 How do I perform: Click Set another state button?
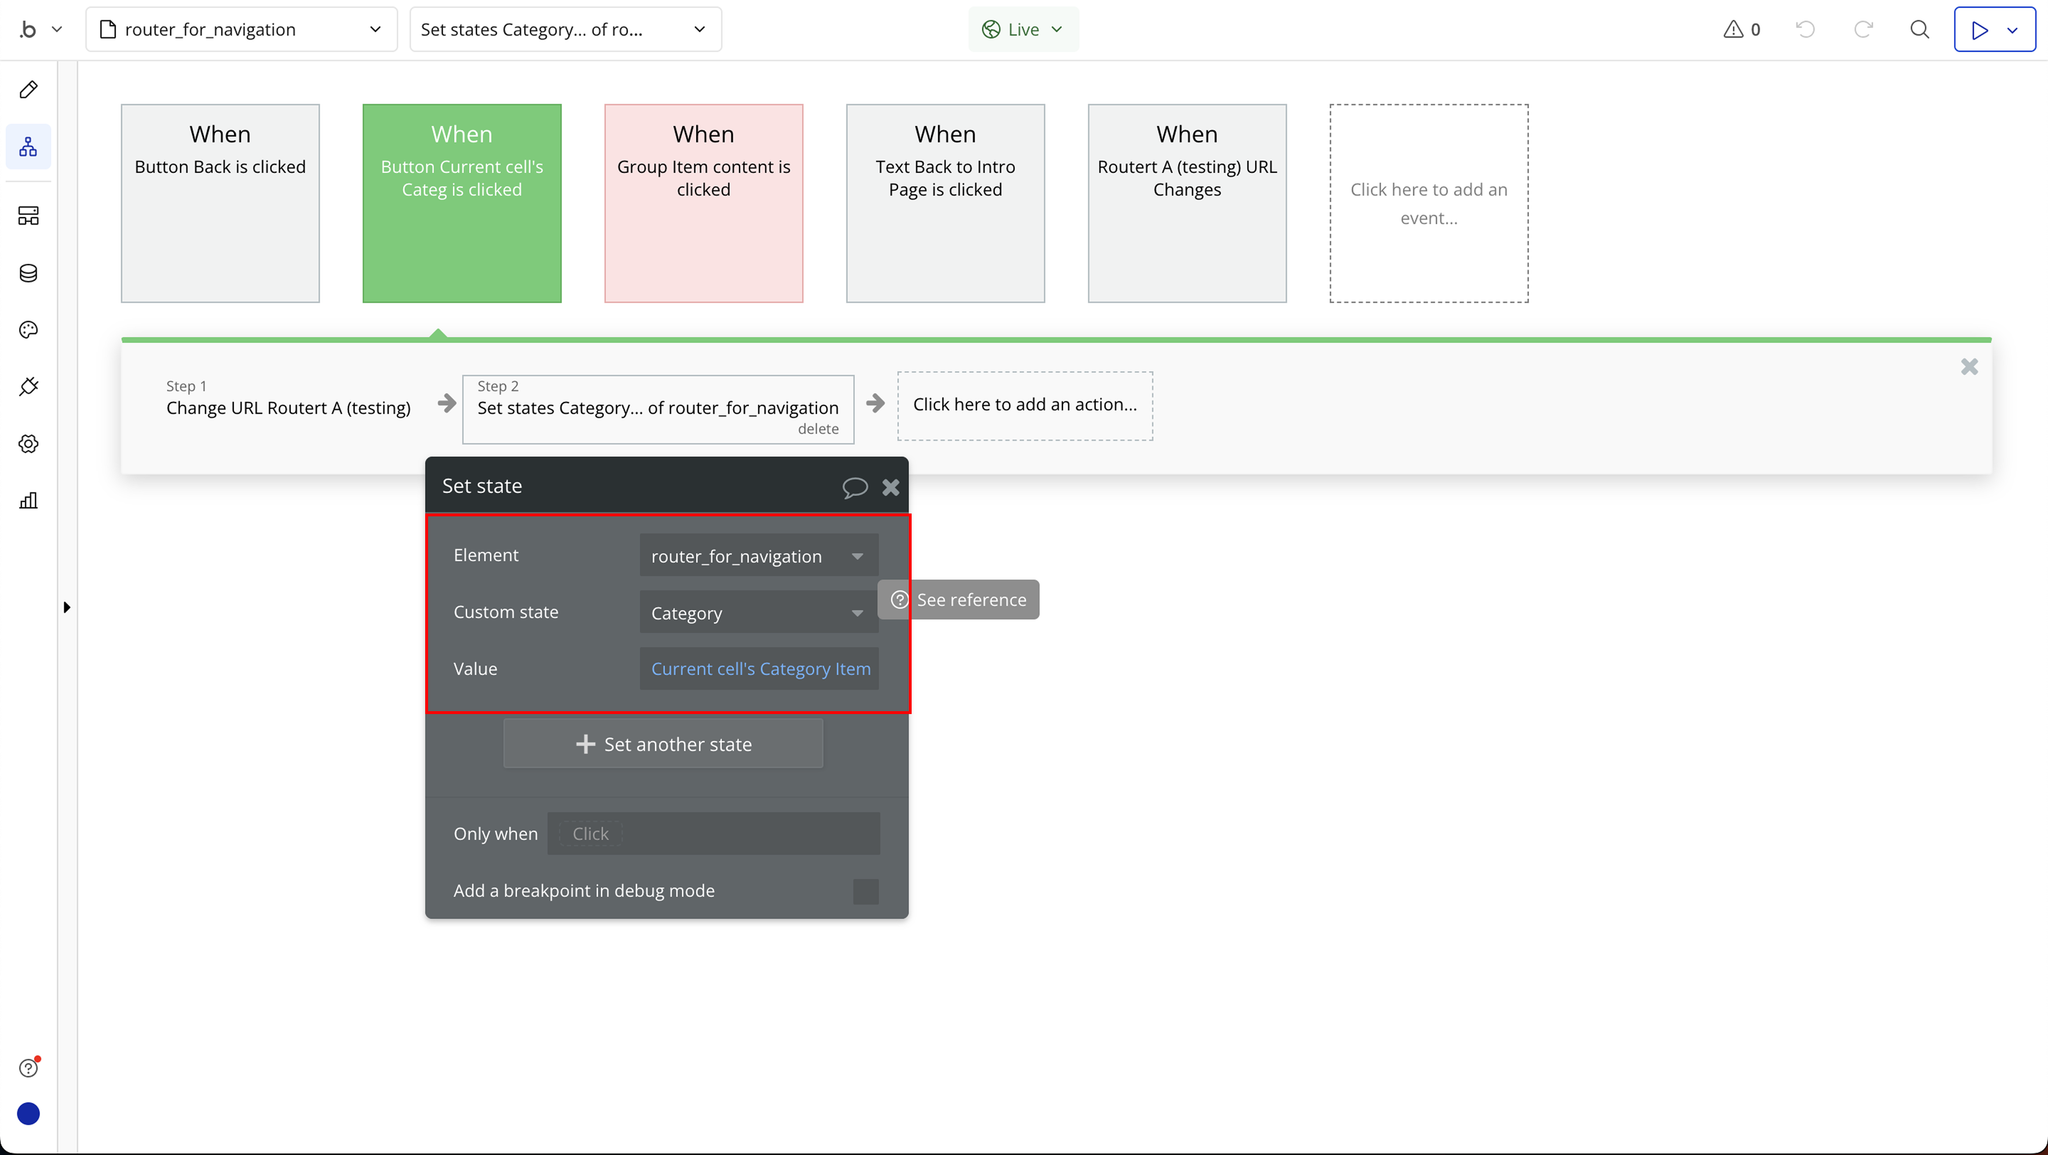pyautogui.click(x=663, y=744)
